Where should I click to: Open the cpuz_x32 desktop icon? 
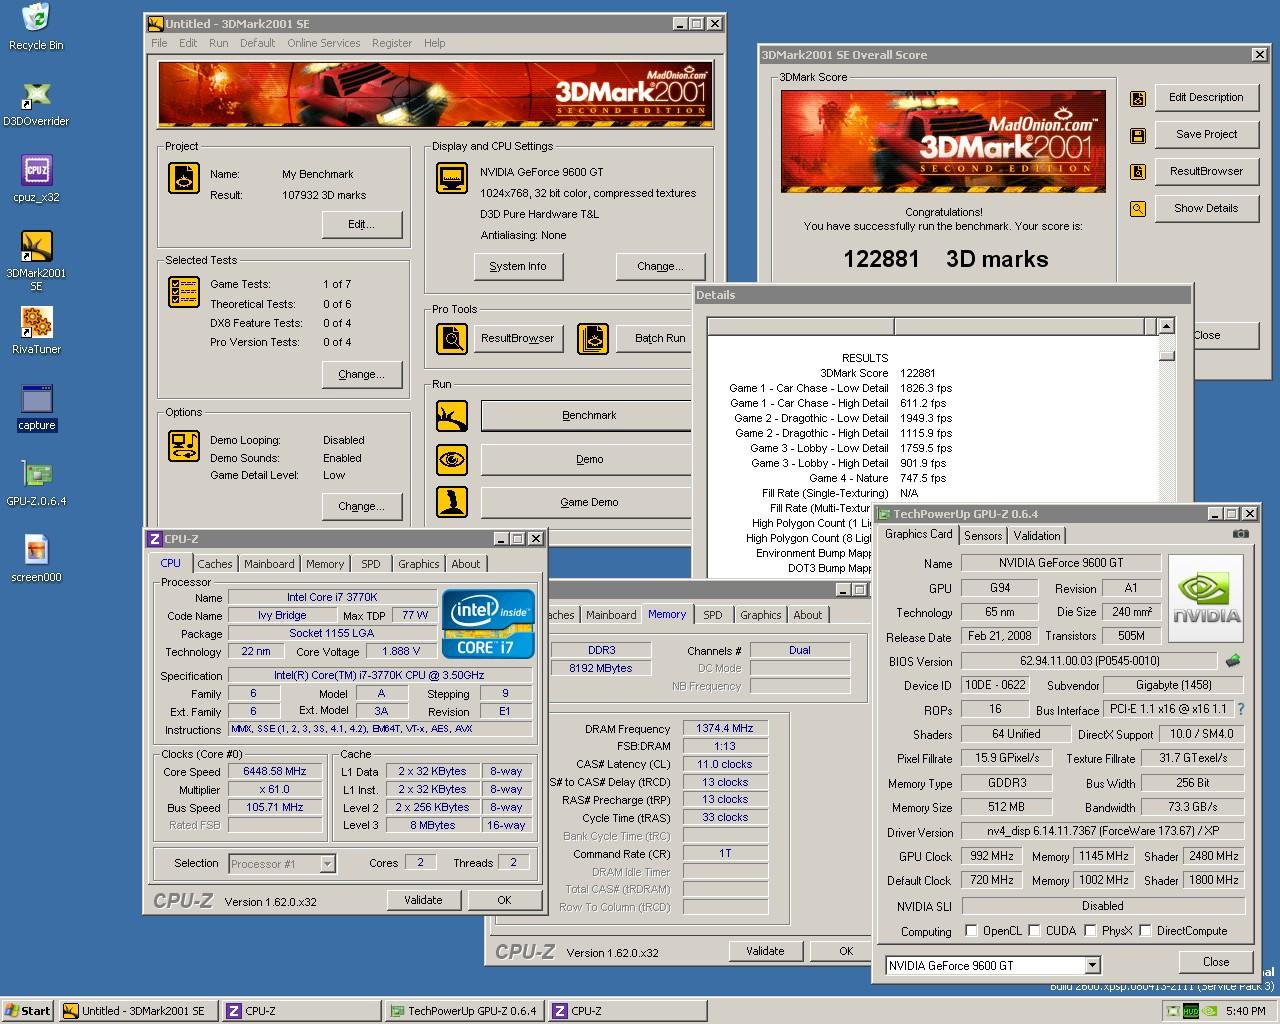(x=36, y=179)
